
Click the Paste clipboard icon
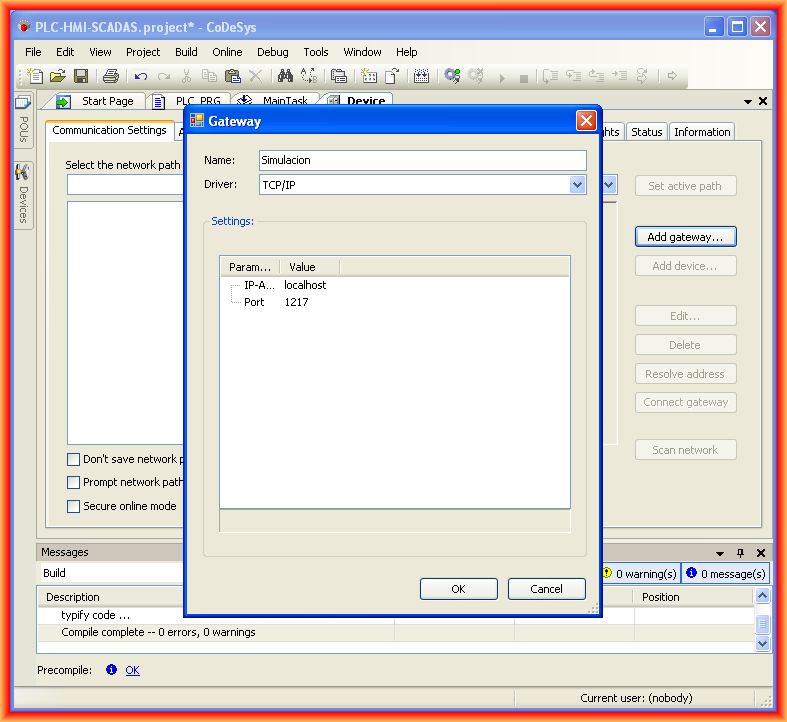coord(232,76)
